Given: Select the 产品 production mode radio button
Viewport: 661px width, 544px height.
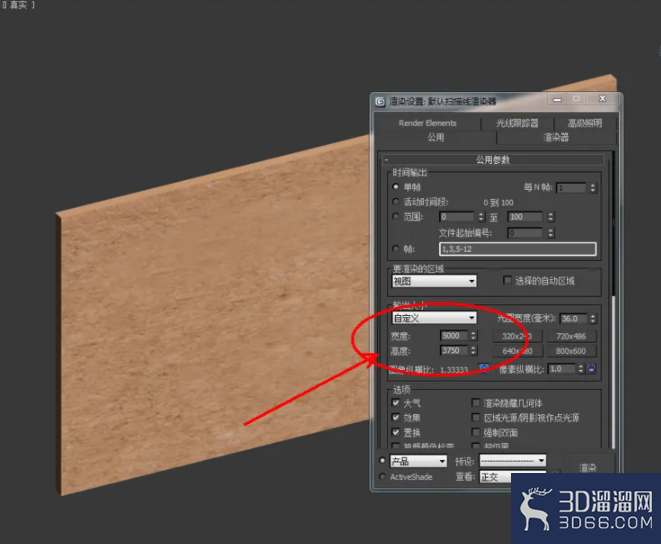Looking at the screenshot, I should point(382,460).
